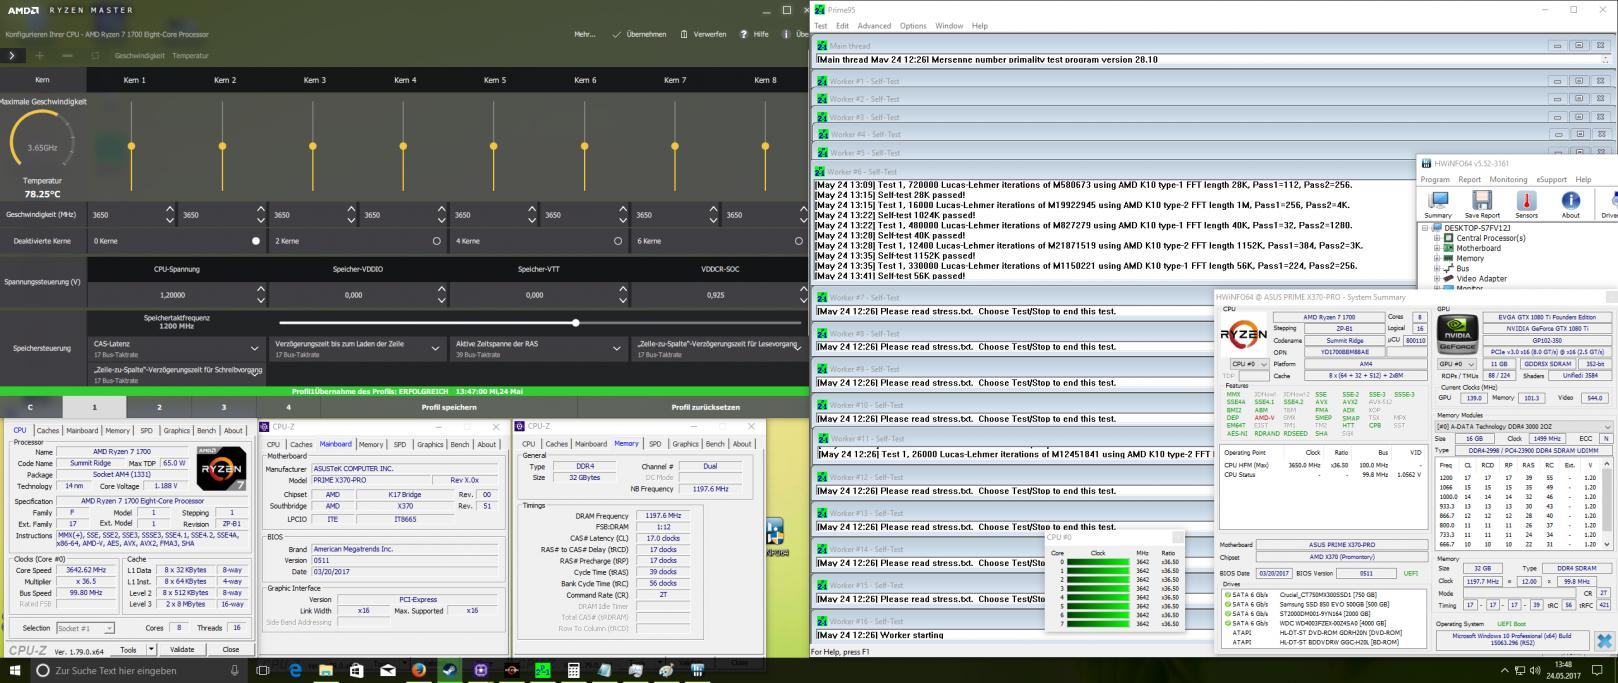
Task: Expand Ryzen Master side panel arrow
Action: [x=11, y=56]
